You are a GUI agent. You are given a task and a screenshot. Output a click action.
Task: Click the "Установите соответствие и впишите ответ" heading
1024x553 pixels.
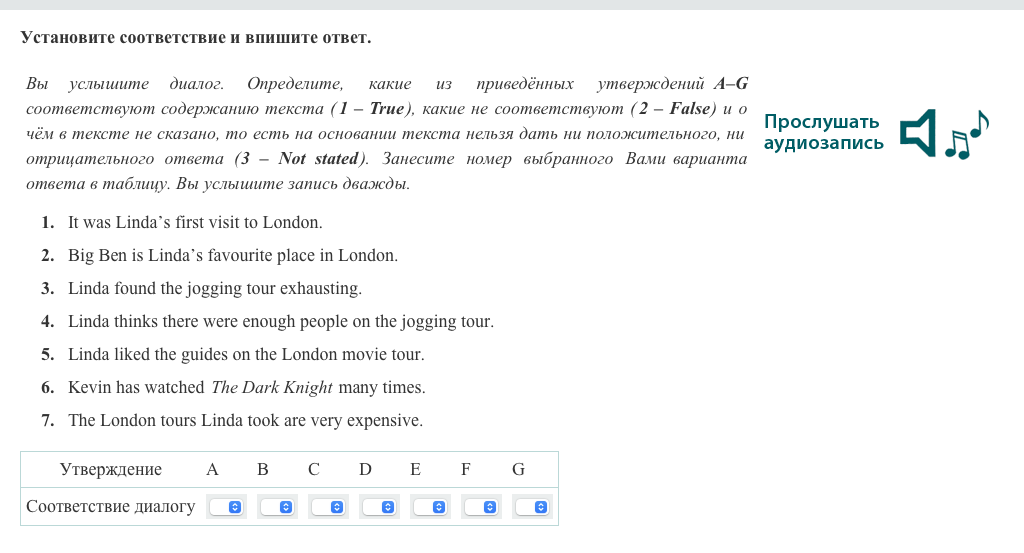(x=195, y=38)
